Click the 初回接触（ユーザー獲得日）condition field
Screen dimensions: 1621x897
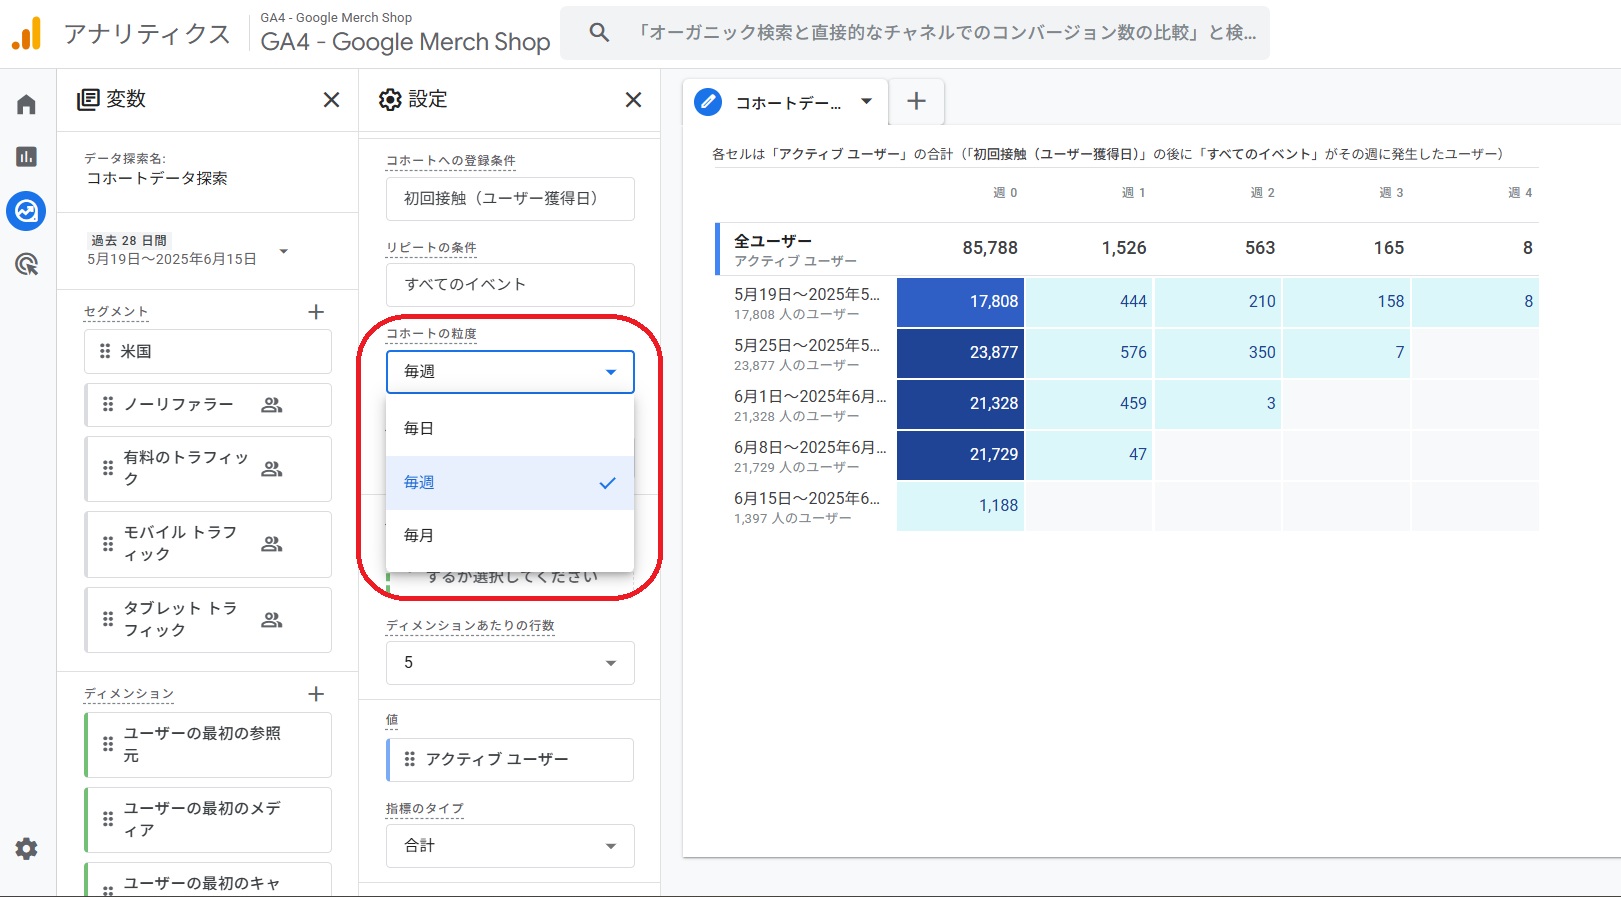coord(510,199)
